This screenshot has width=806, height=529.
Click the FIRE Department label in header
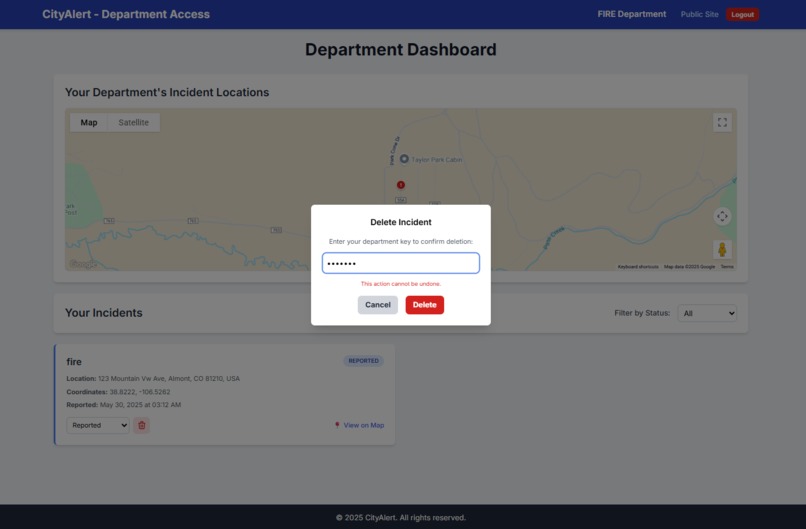(x=631, y=14)
